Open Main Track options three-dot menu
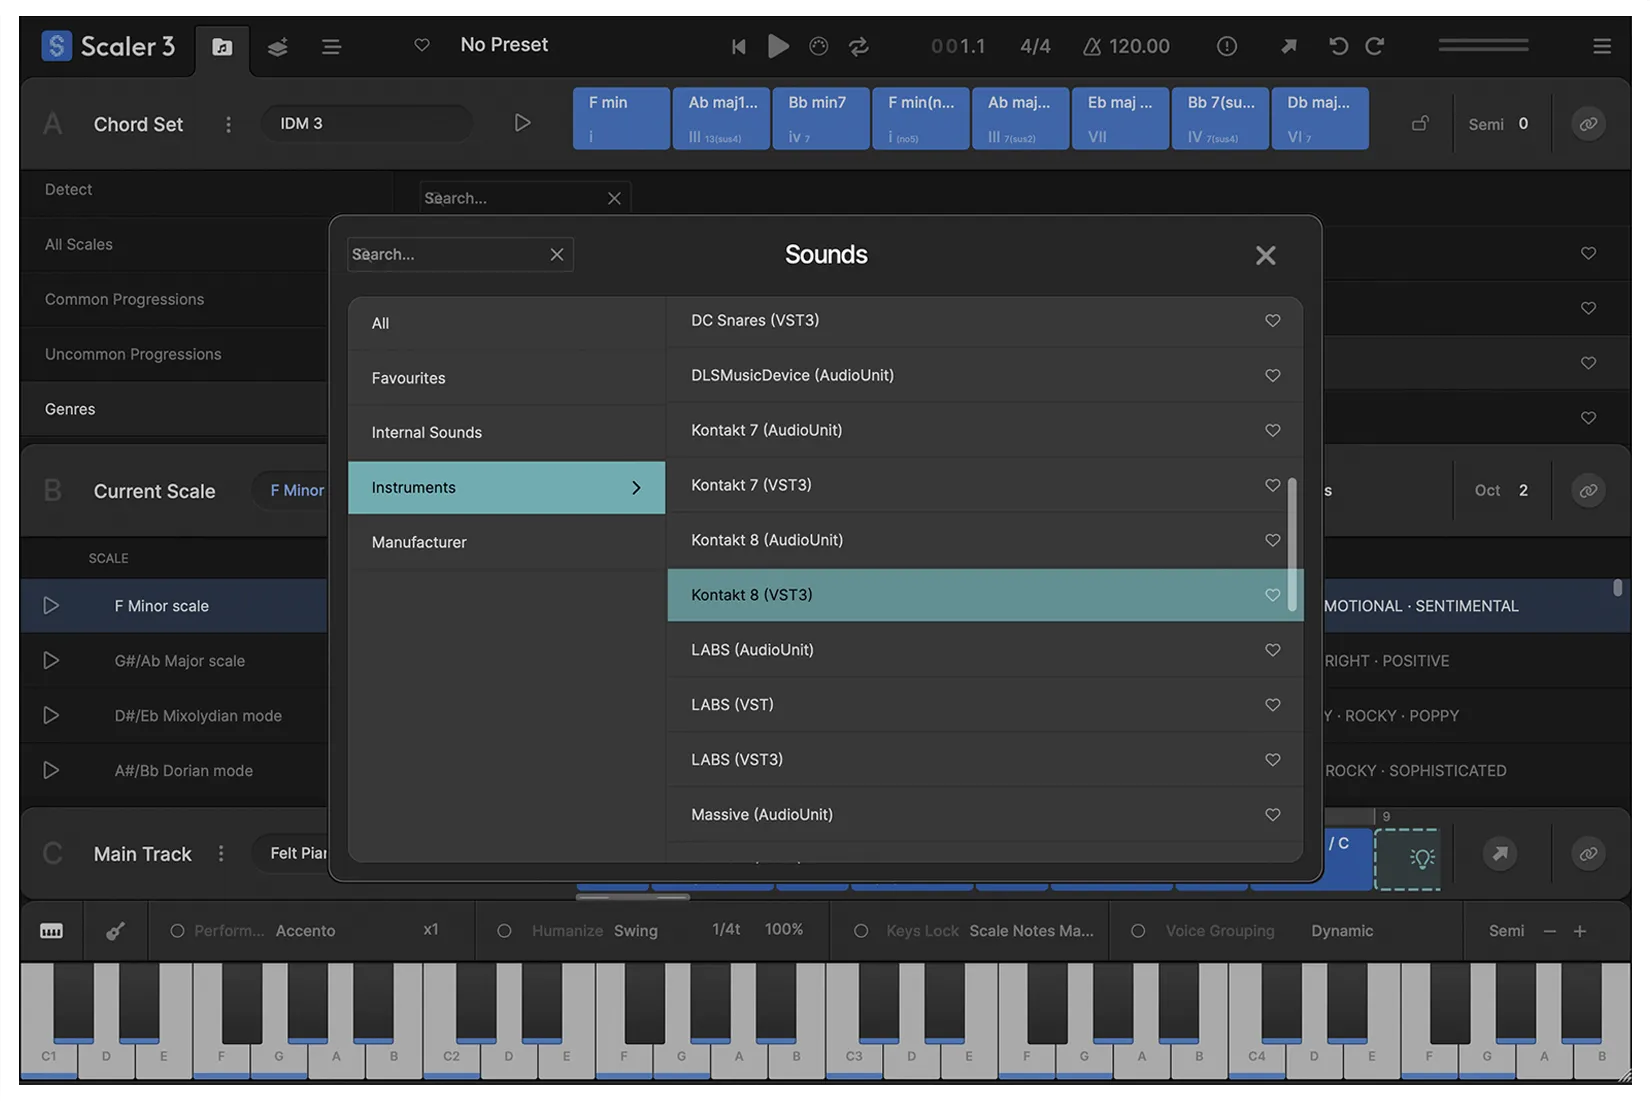This screenshot has height=1101, width=1650. pyautogui.click(x=221, y=854)
